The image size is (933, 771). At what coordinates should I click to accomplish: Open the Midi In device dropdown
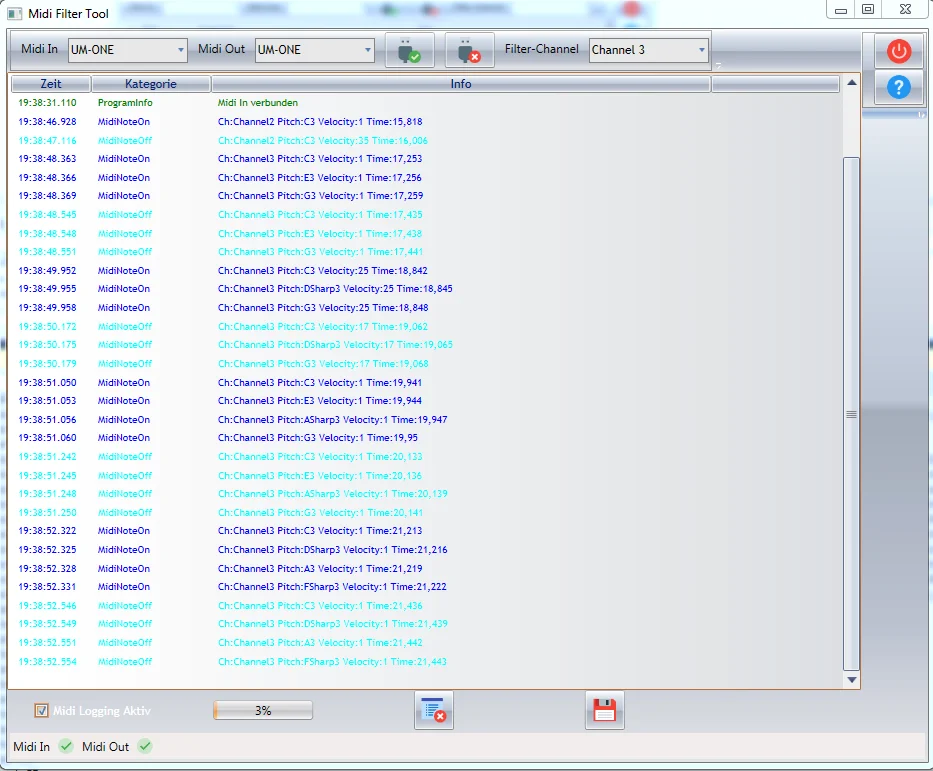pos(128,50)
